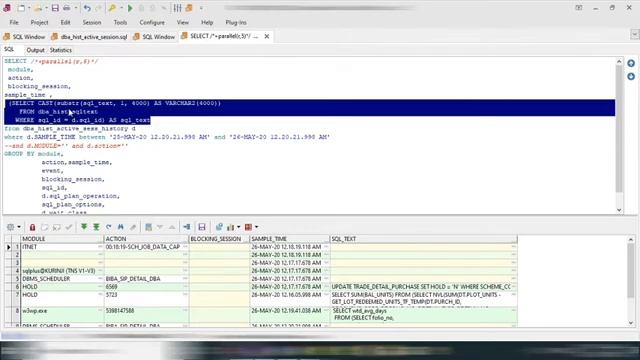Open the dropdown arrow next to Open folder icon

(46, 8)
